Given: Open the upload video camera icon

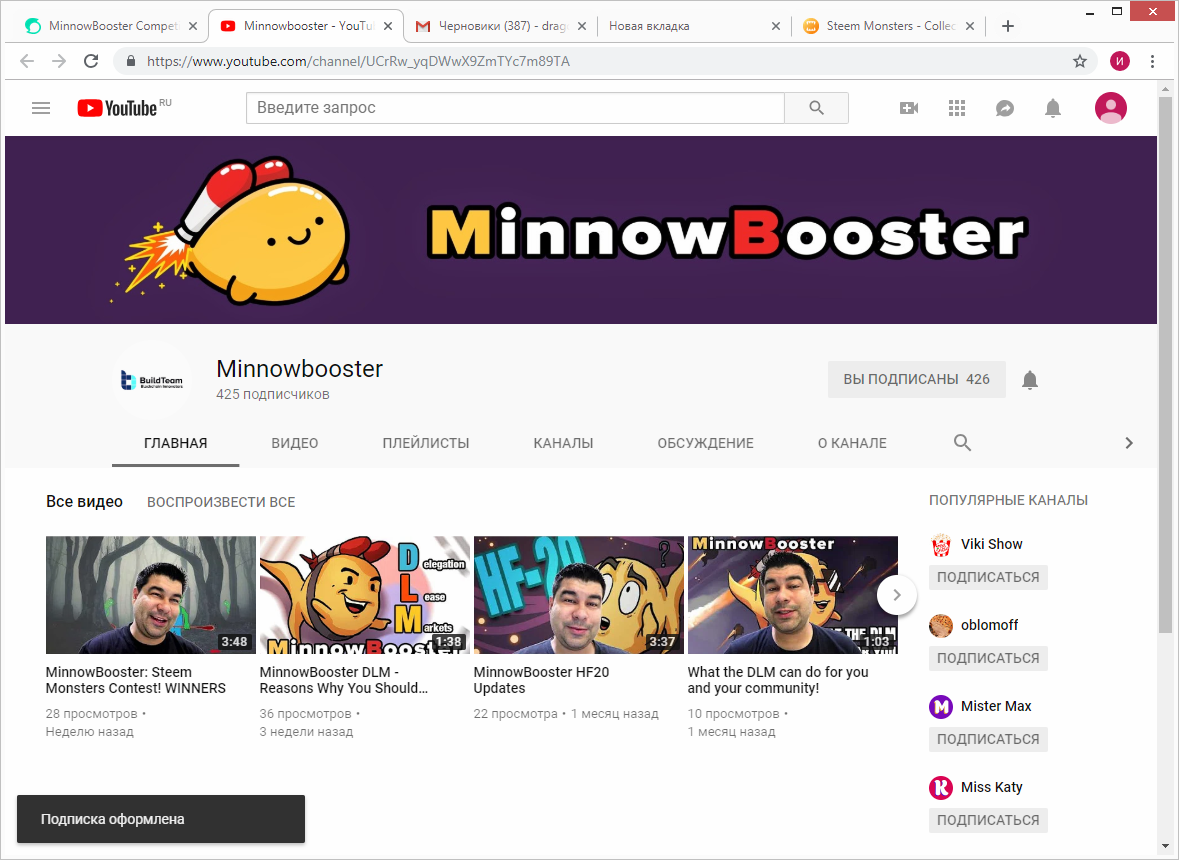Looking at the screenshot, I should (x=909, y=108).
